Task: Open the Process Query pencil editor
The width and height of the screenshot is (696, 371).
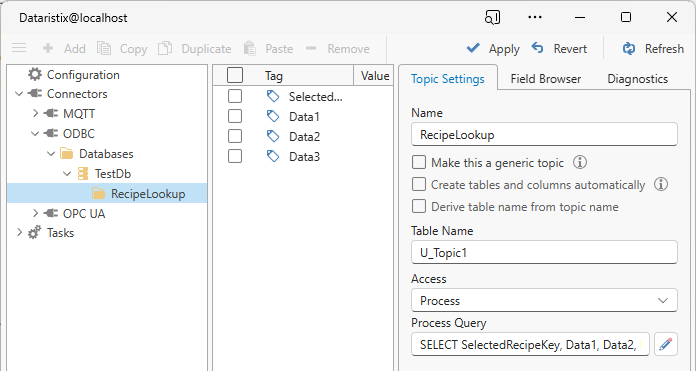Action: pos(665,344)
